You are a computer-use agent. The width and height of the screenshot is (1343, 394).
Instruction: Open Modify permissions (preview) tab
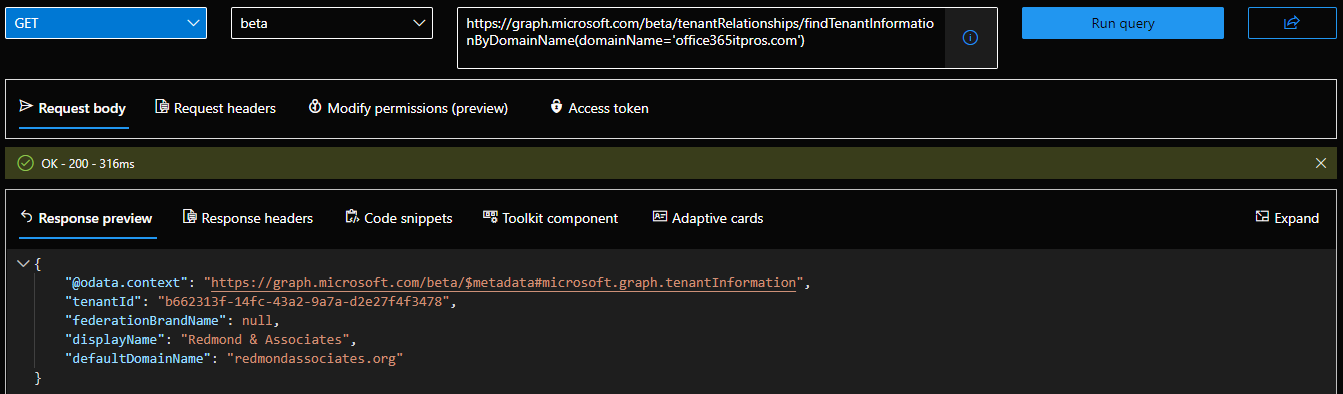(x=408, y=108)
